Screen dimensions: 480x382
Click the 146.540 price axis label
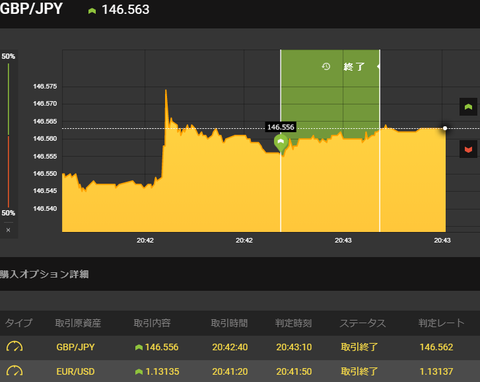pyautogui.click(x=45, y=208)
